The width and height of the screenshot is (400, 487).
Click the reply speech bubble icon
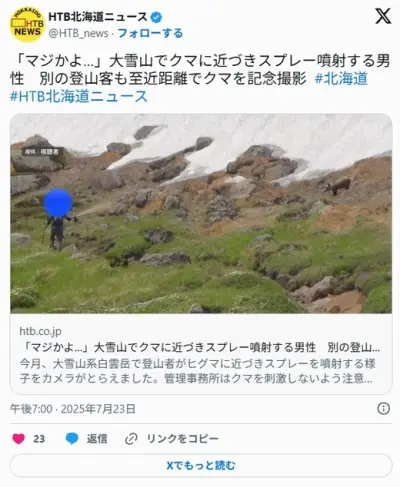pos(72,439)
